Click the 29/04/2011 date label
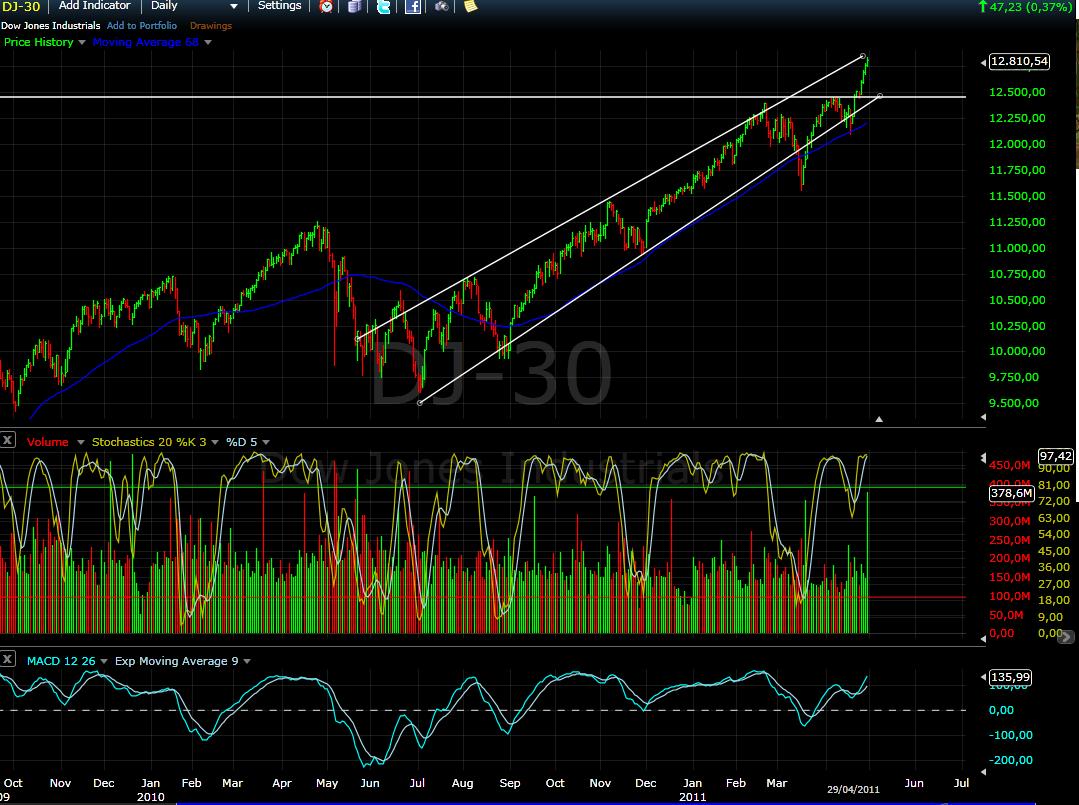 coord(853,789)
